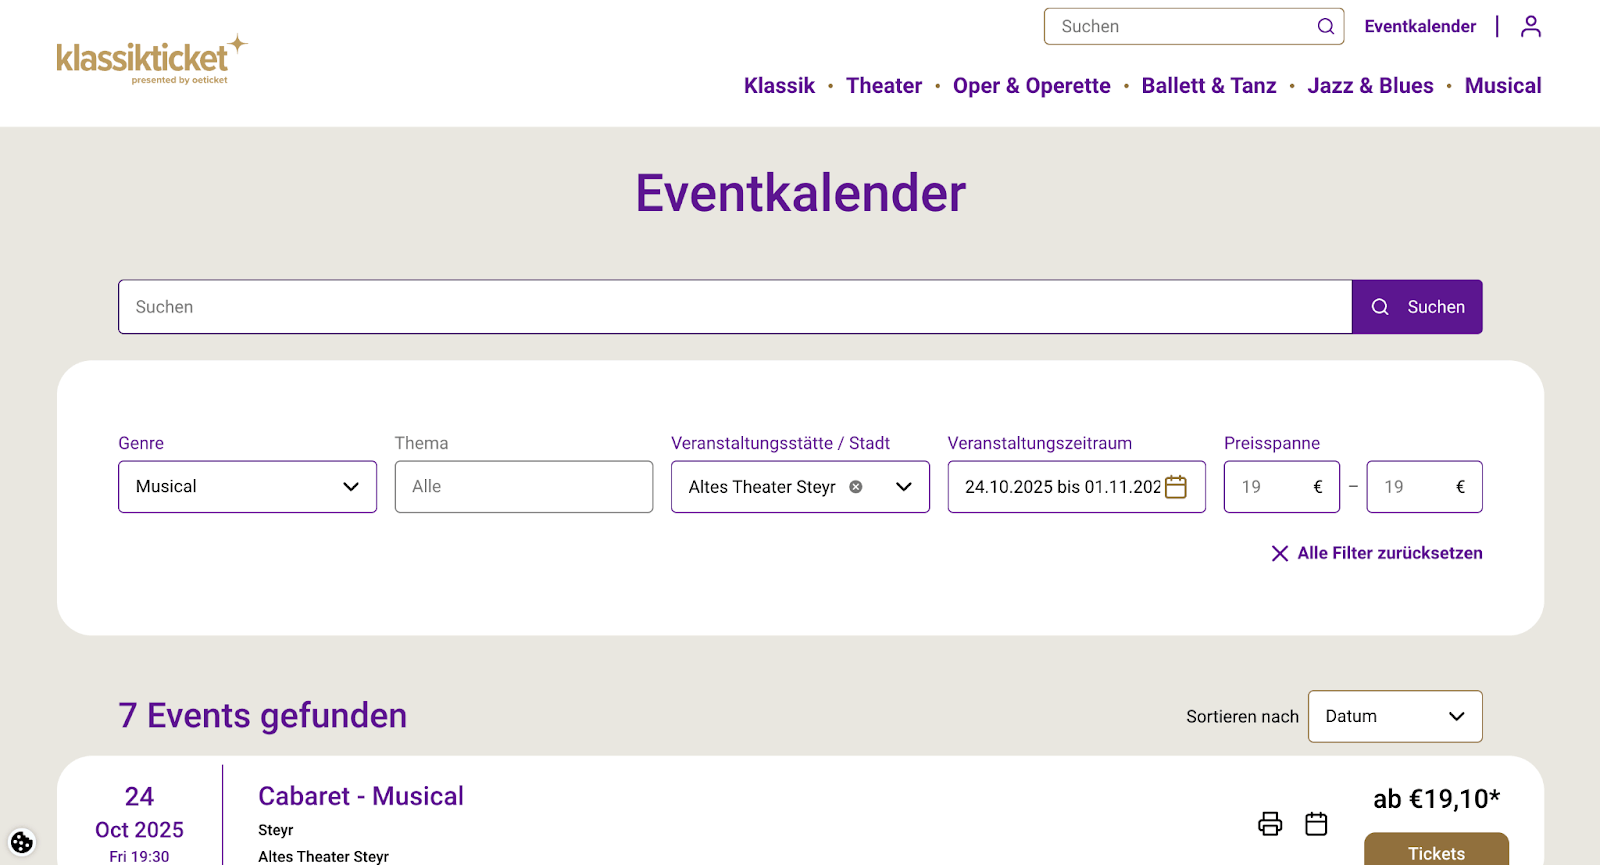Open the date range calendar icon

pyautogui.click(x=1176, y=487)
